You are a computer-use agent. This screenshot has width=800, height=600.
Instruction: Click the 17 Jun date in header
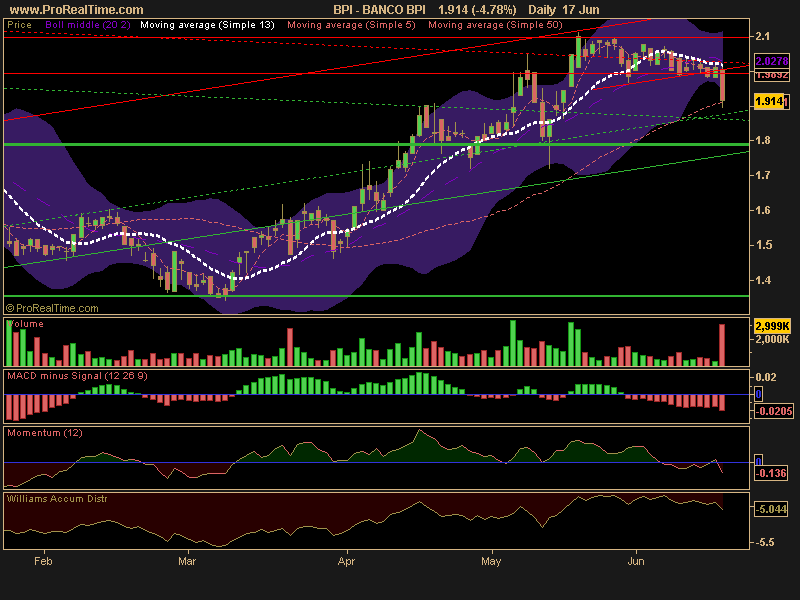pyautogui.click(x=581, y=10)
